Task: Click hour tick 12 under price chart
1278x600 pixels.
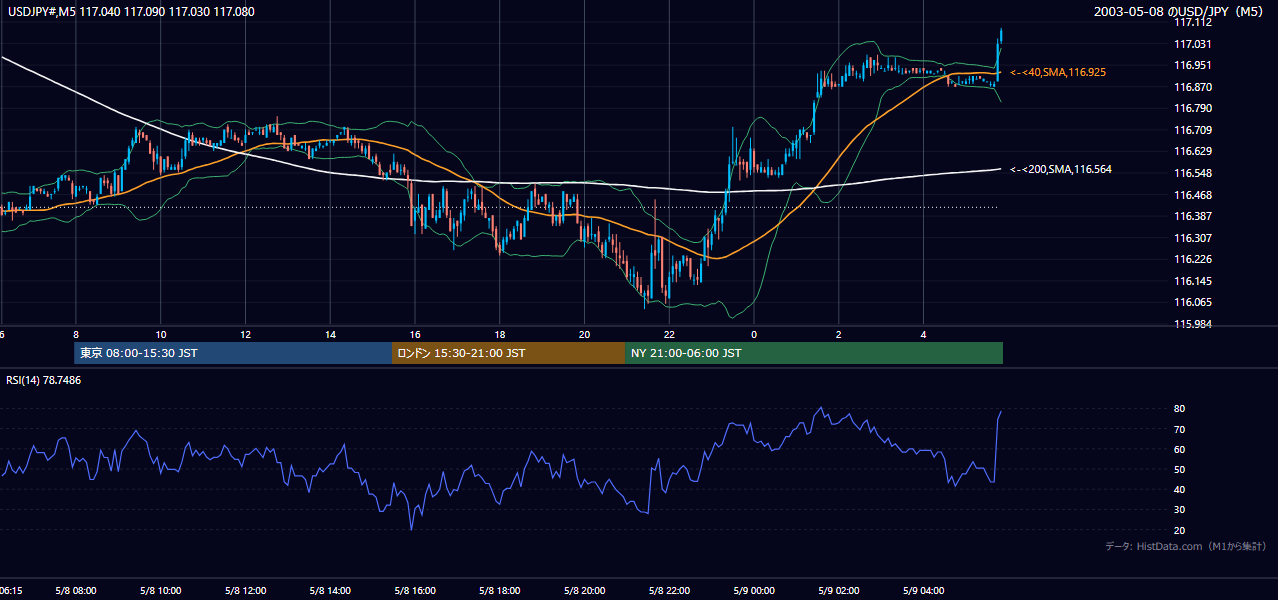Action: coord(245,335)
